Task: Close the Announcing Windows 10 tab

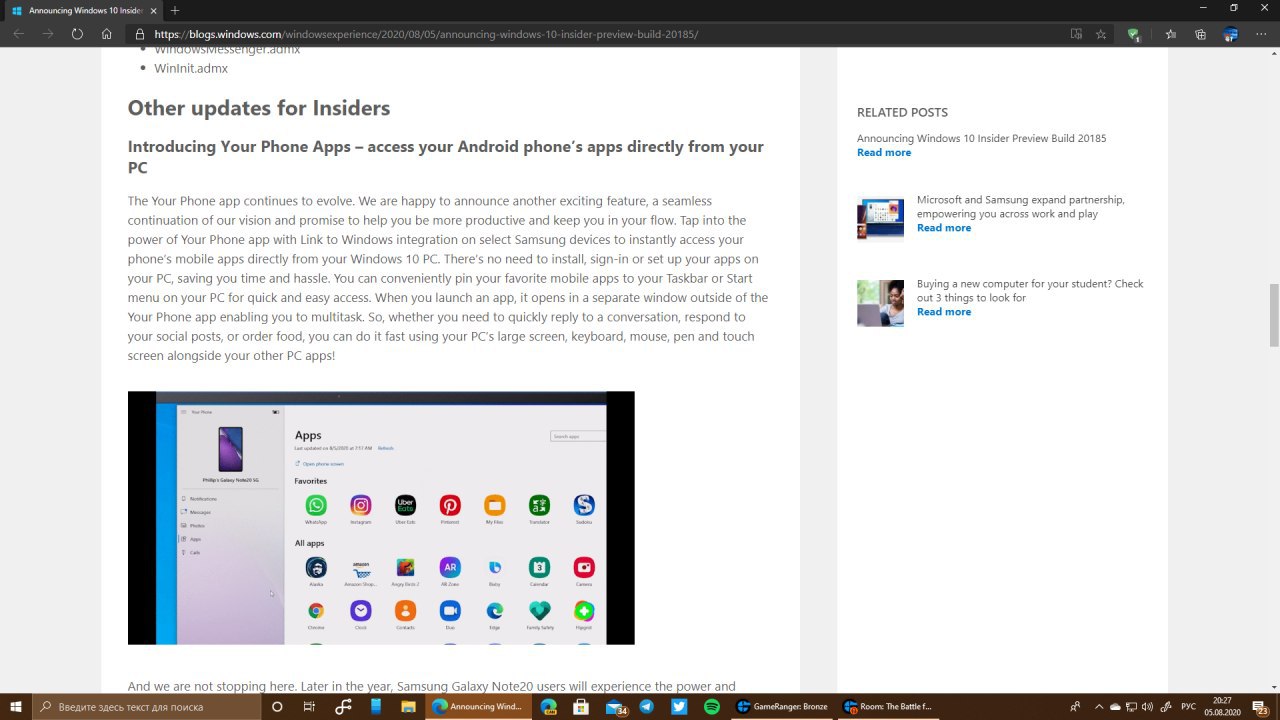Action: pos(153,10)
